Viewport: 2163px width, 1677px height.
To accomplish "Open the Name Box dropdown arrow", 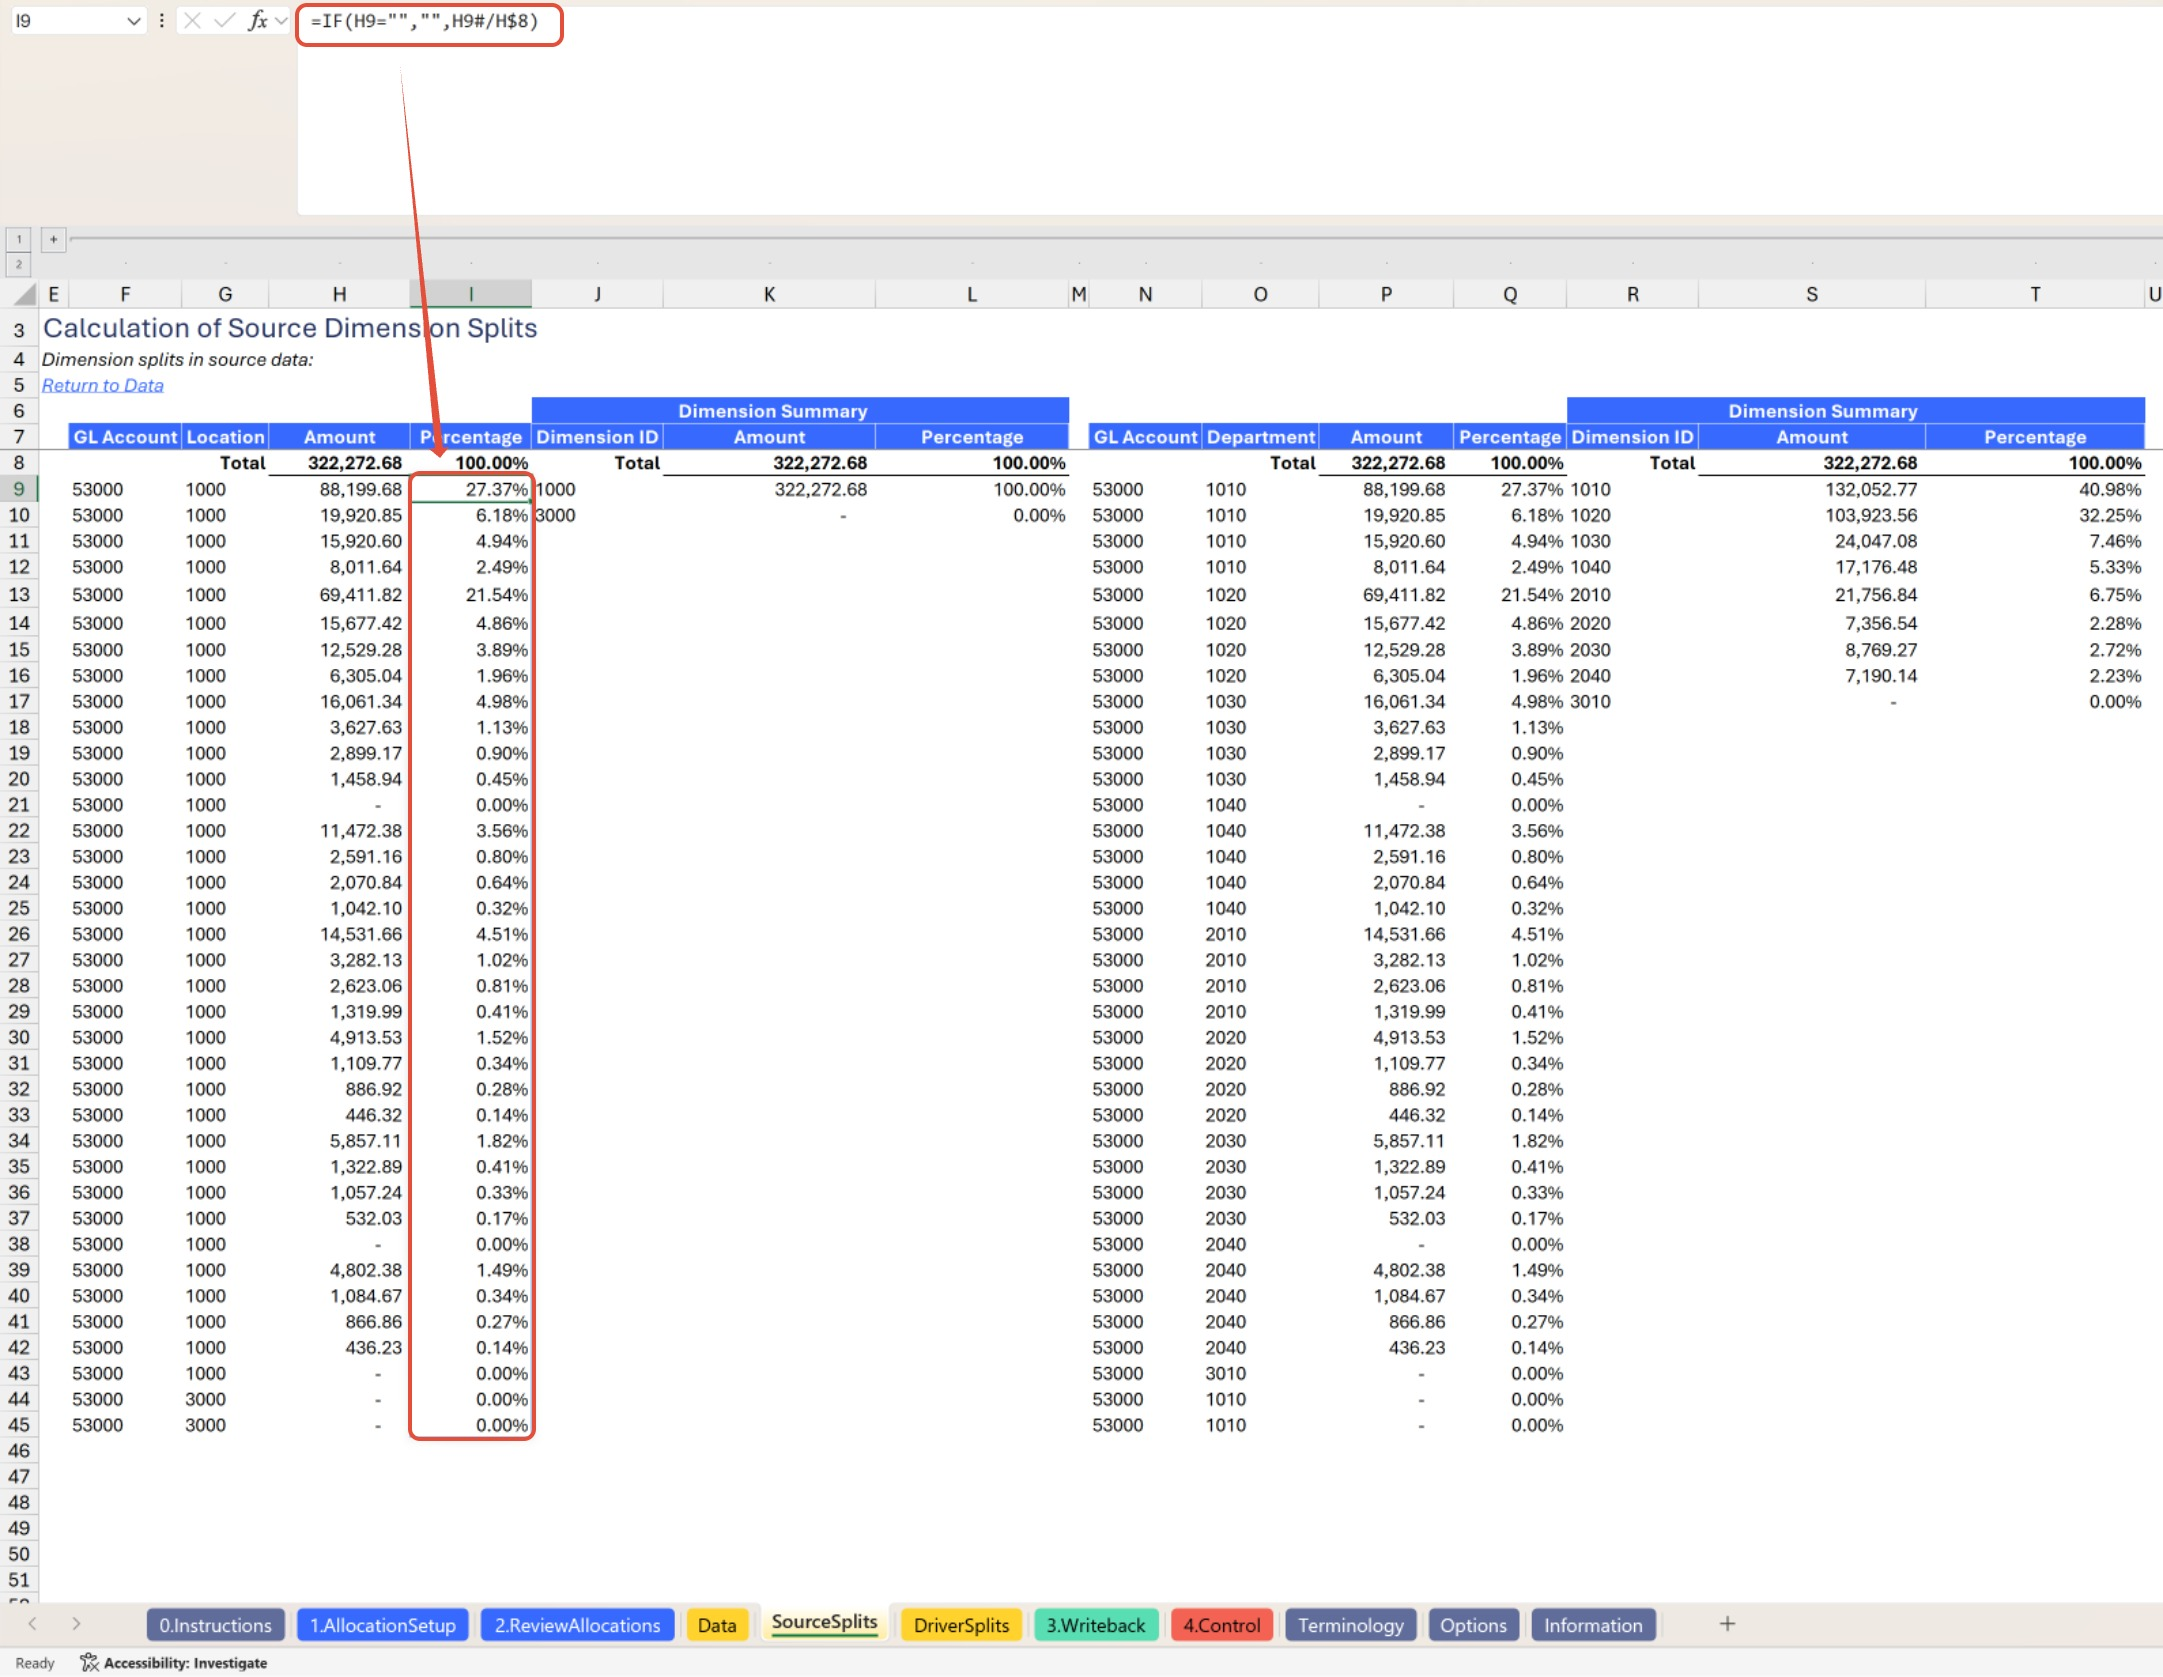I will click(133, 21).
